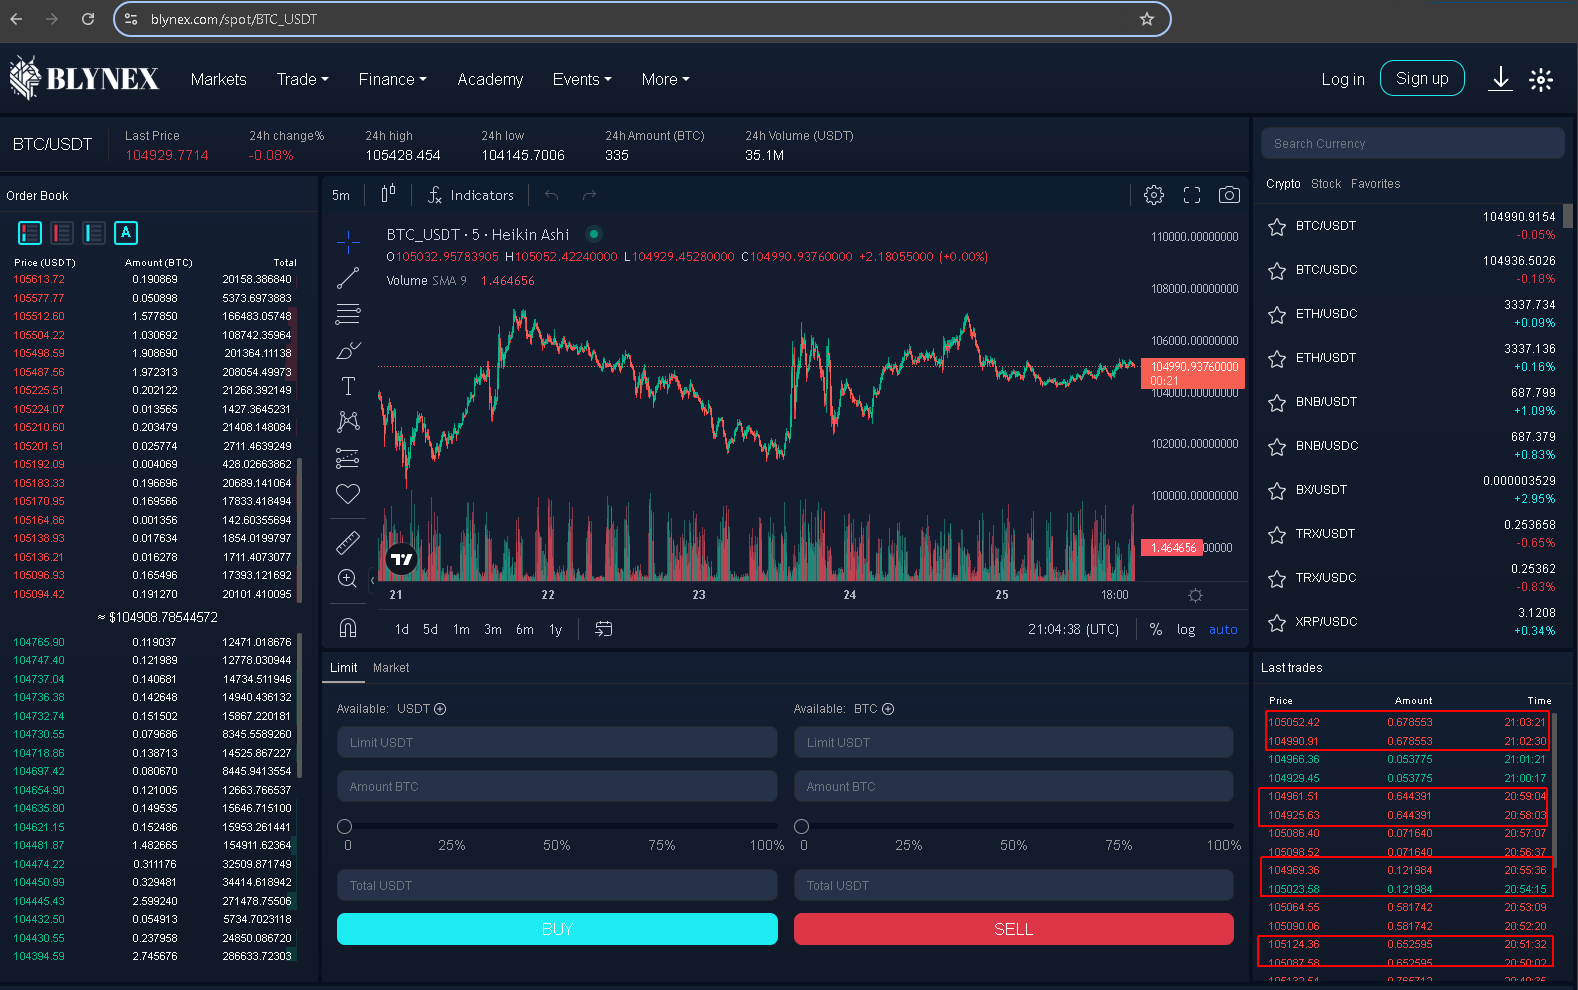Click the BUY button
The width and height of the screenshot is (1578, 990).
pos(557,929)
